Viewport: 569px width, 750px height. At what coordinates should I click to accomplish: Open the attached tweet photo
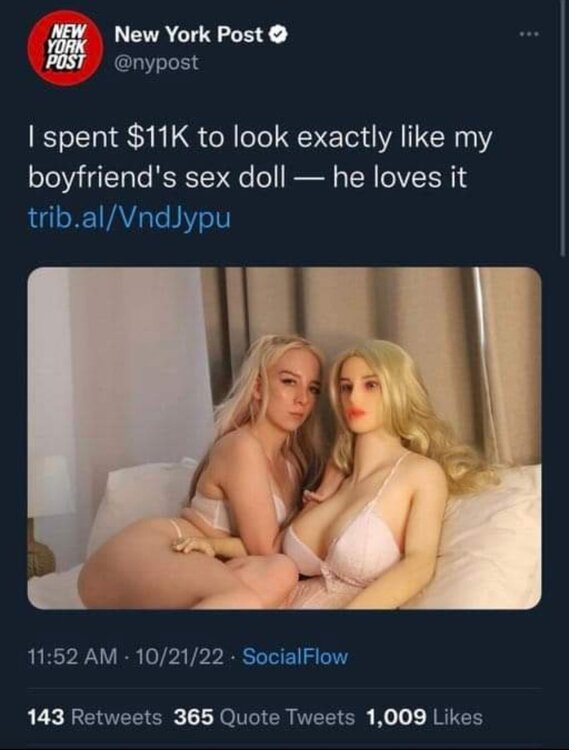click(x=284, y=438)
